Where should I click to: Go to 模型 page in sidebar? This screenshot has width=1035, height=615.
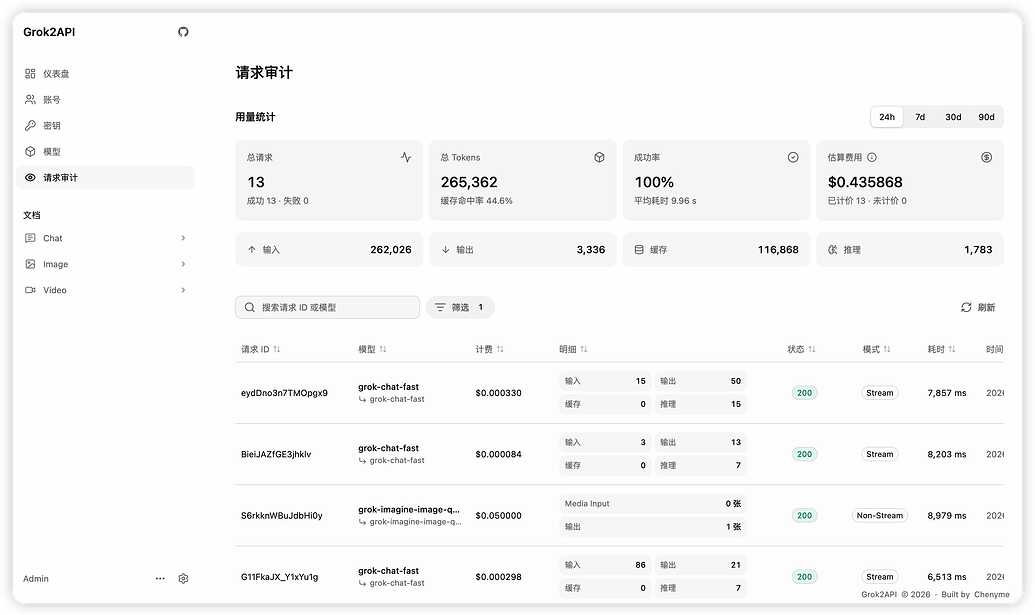(105, 151)
